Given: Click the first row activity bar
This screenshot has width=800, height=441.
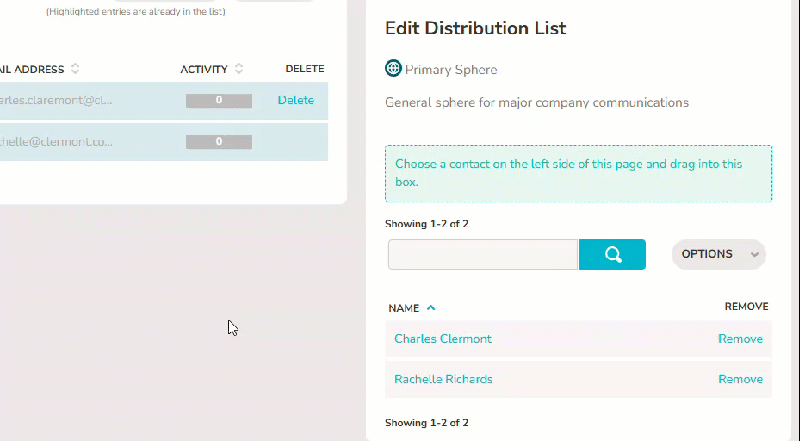Looking at the screenshot, I should [x=219, y=101].
